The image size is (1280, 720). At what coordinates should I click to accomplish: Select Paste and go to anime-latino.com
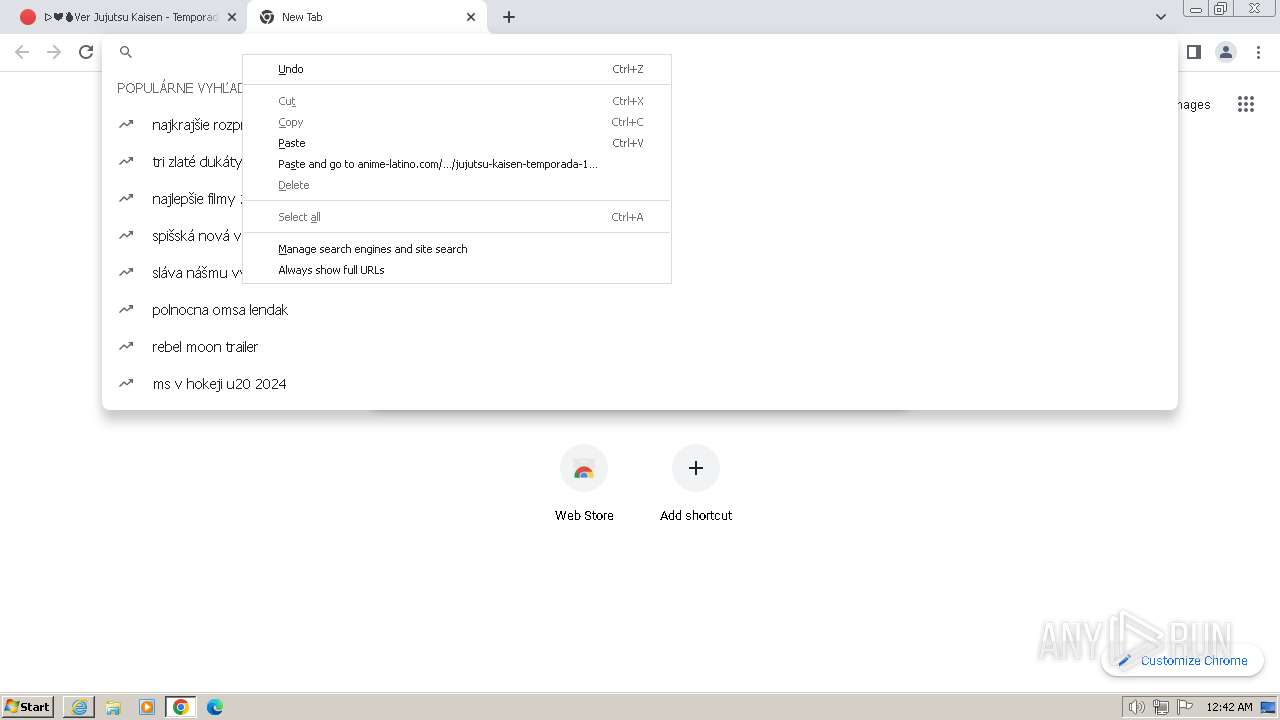tap(457, 164)
